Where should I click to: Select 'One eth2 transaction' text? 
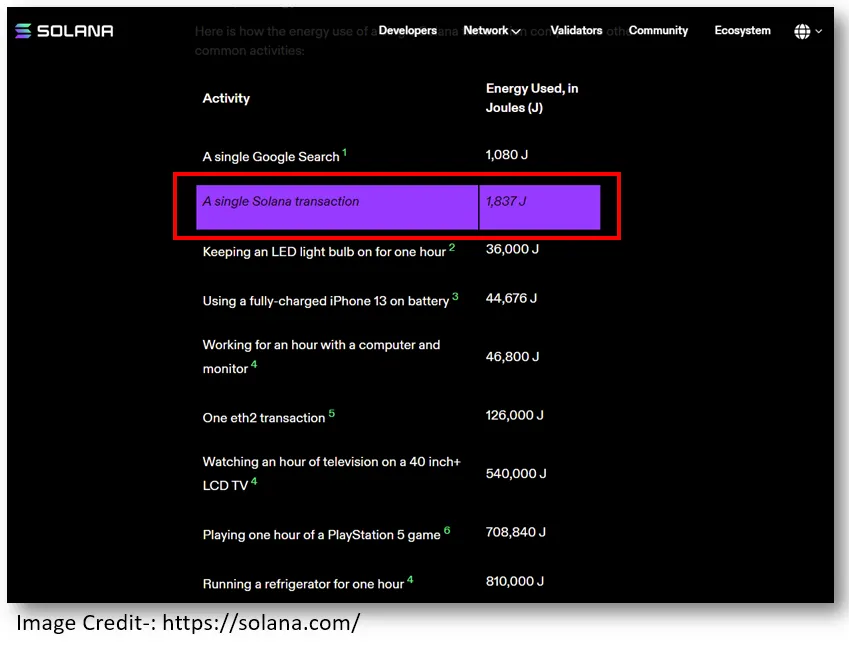[x=263, y=418]
